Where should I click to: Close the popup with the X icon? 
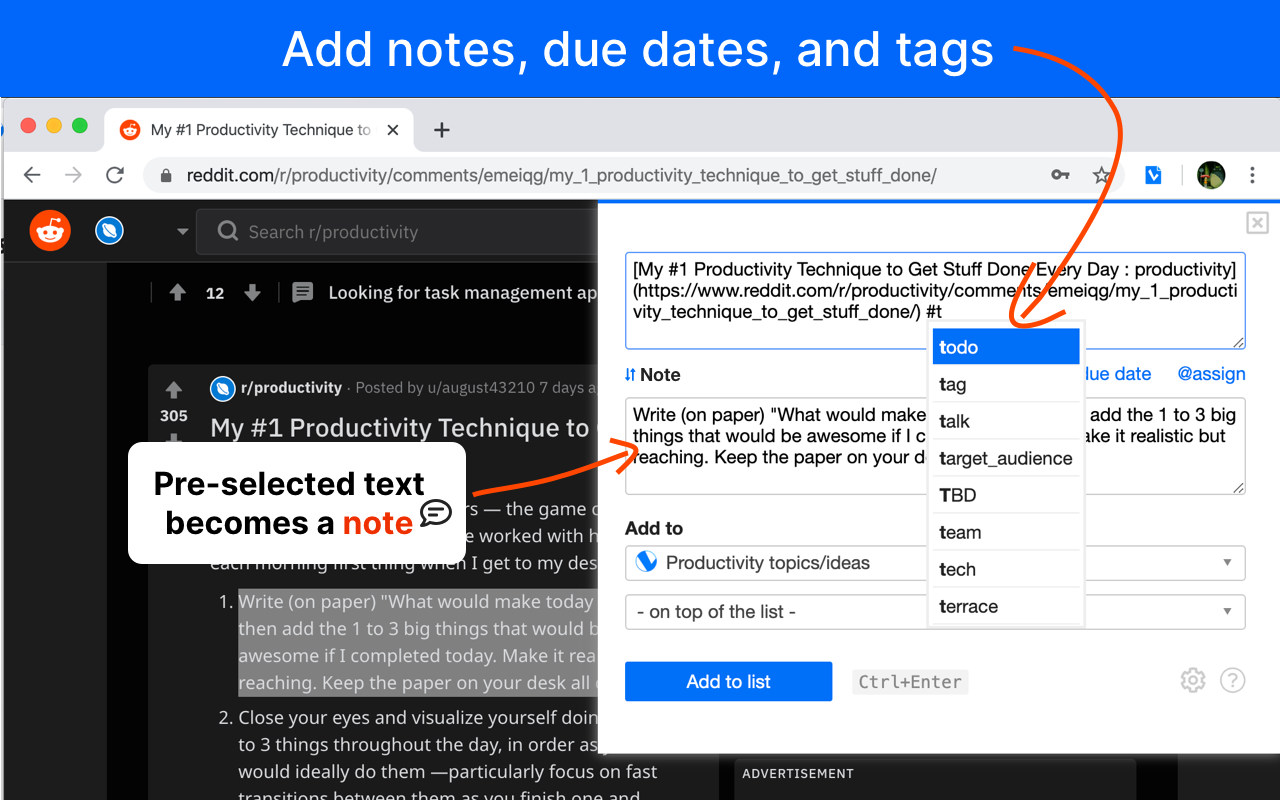(1257, 223)
